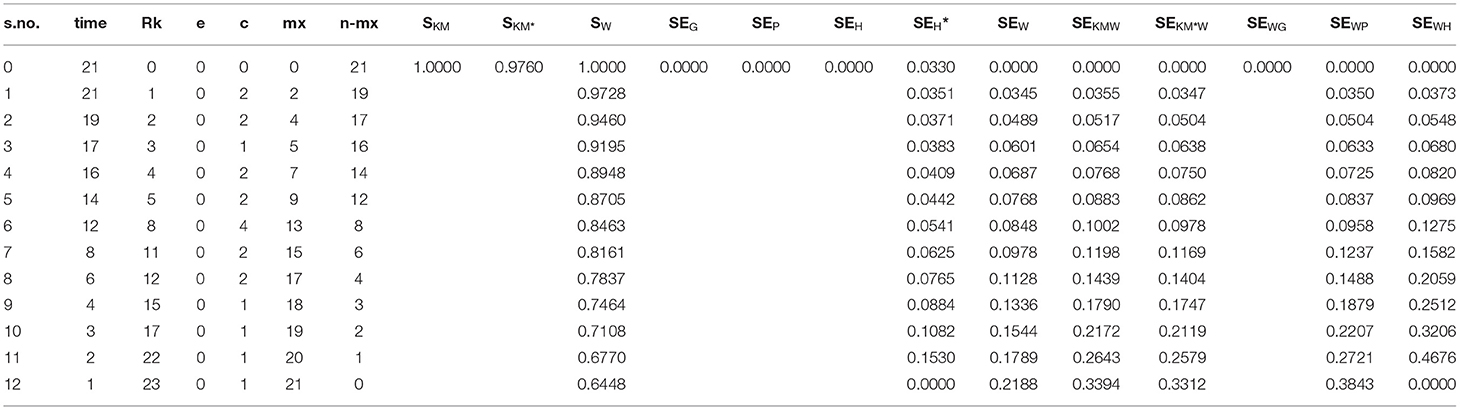Select the 0.3394 SE_KMW value
This screenshot has width=1460, height=410.
click(x=1089, y=385)
